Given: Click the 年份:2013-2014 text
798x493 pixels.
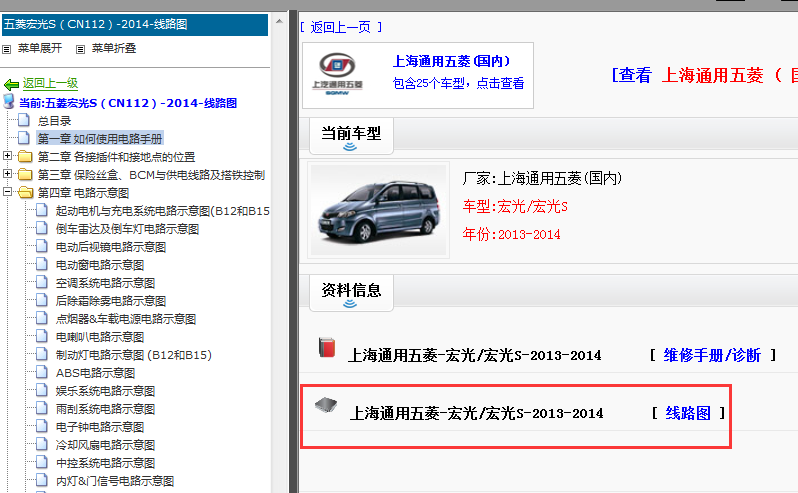Looking at the screenshot, I should [x=511, y=234].
